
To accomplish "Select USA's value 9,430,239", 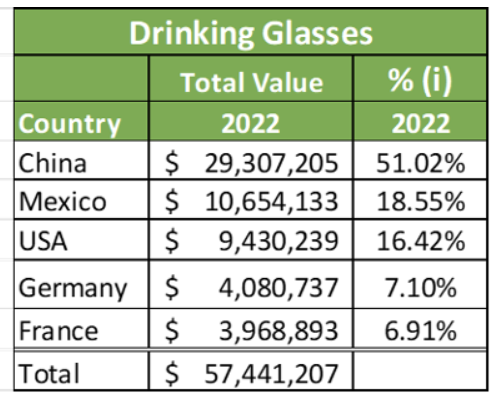I will (251, 239).
